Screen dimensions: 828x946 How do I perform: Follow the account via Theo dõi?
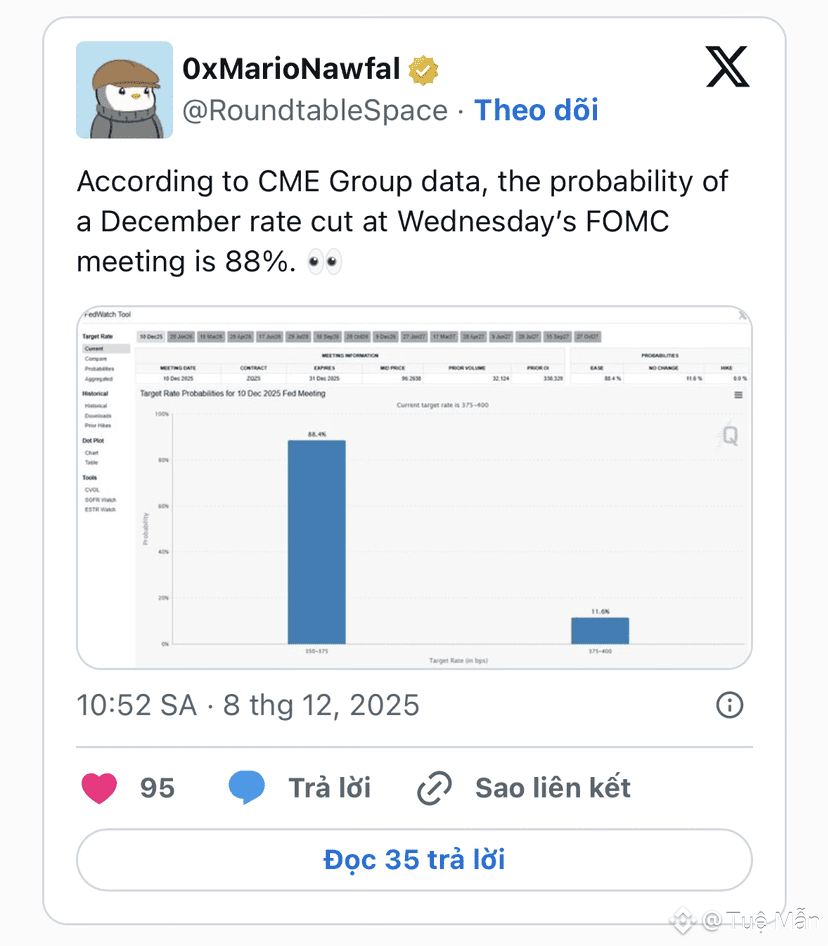click(x=536, y=110)
